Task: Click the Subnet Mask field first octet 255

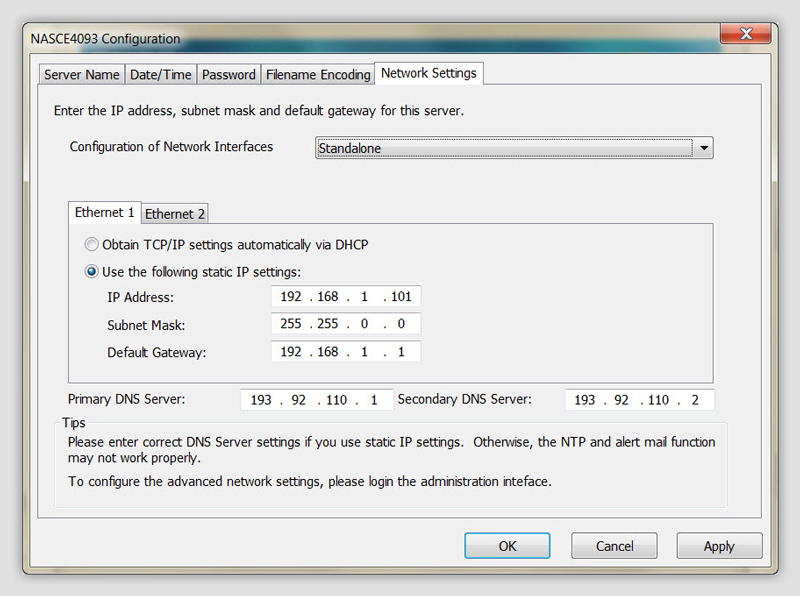Action: 291,324
